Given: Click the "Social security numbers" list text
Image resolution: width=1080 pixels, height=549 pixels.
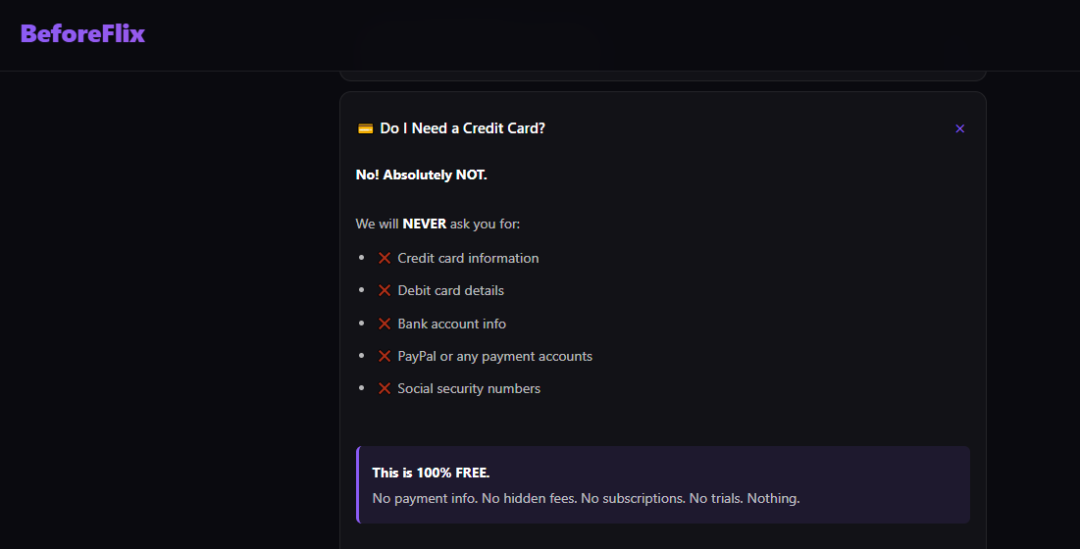Looking at the screenshot, I should [469, 389].
